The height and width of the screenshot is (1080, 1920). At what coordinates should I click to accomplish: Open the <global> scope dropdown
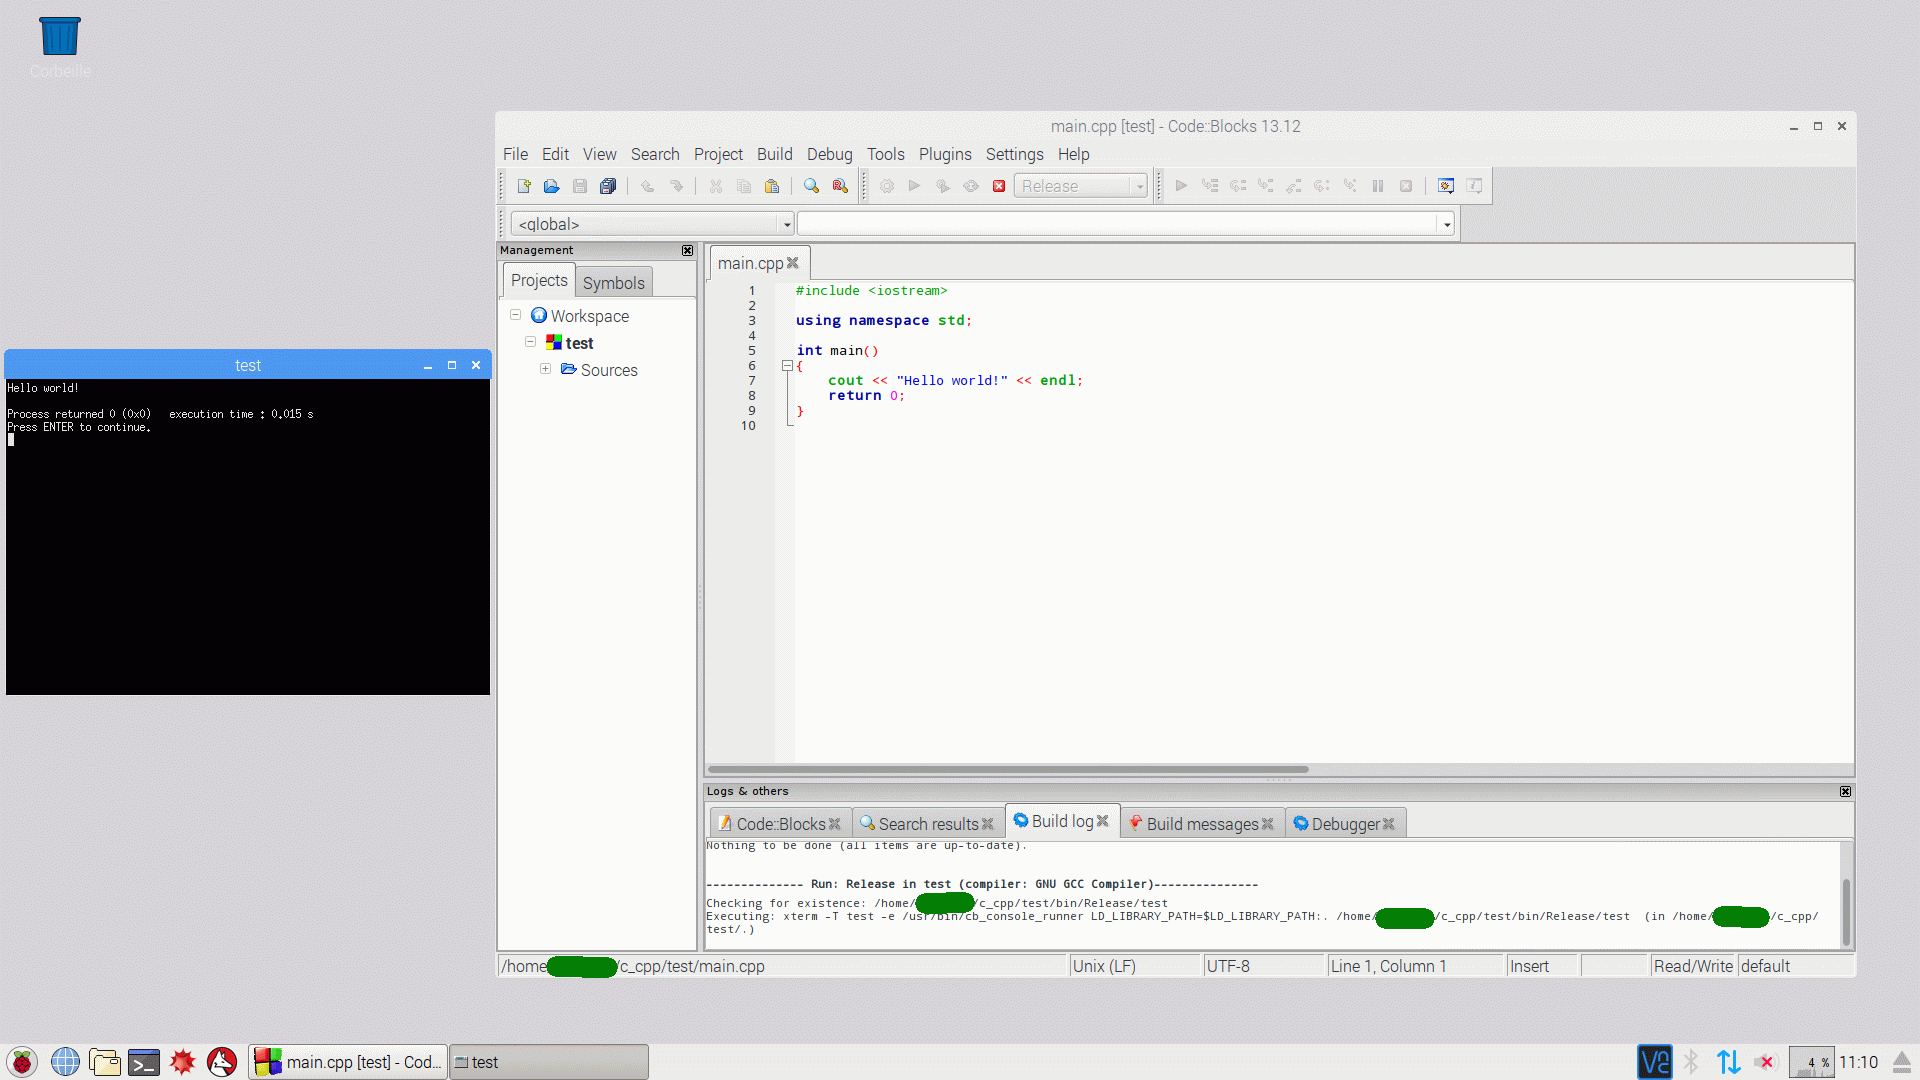[x=787, y=224]
